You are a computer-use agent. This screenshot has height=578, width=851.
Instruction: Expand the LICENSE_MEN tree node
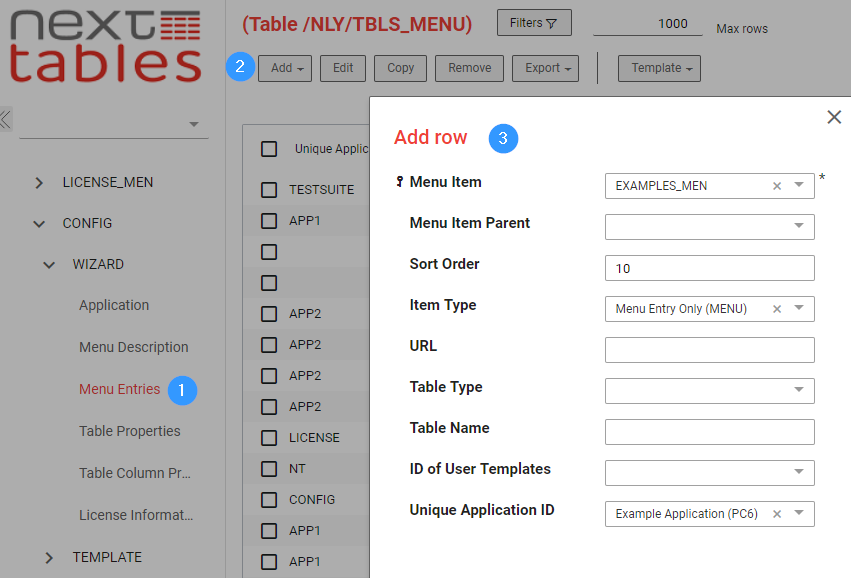(x=39, y=183)
